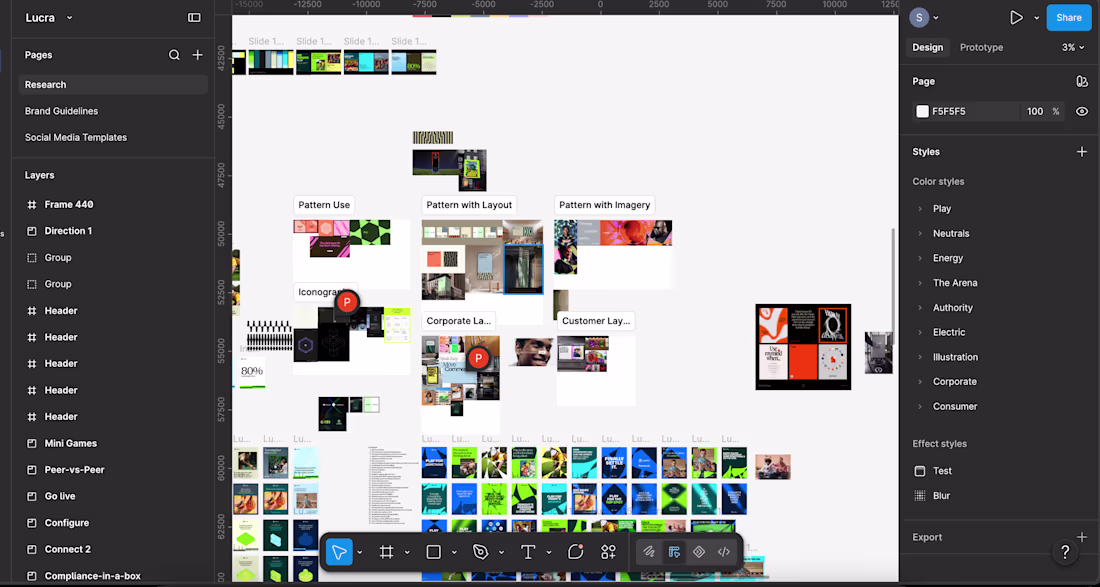Select the Comment tool
This screenshot has width=1100, height=587.
point(575,553)
